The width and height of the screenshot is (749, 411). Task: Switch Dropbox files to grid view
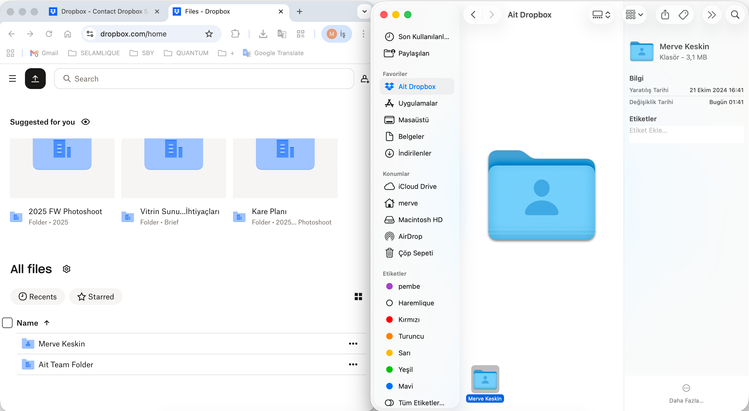[358, 297]
